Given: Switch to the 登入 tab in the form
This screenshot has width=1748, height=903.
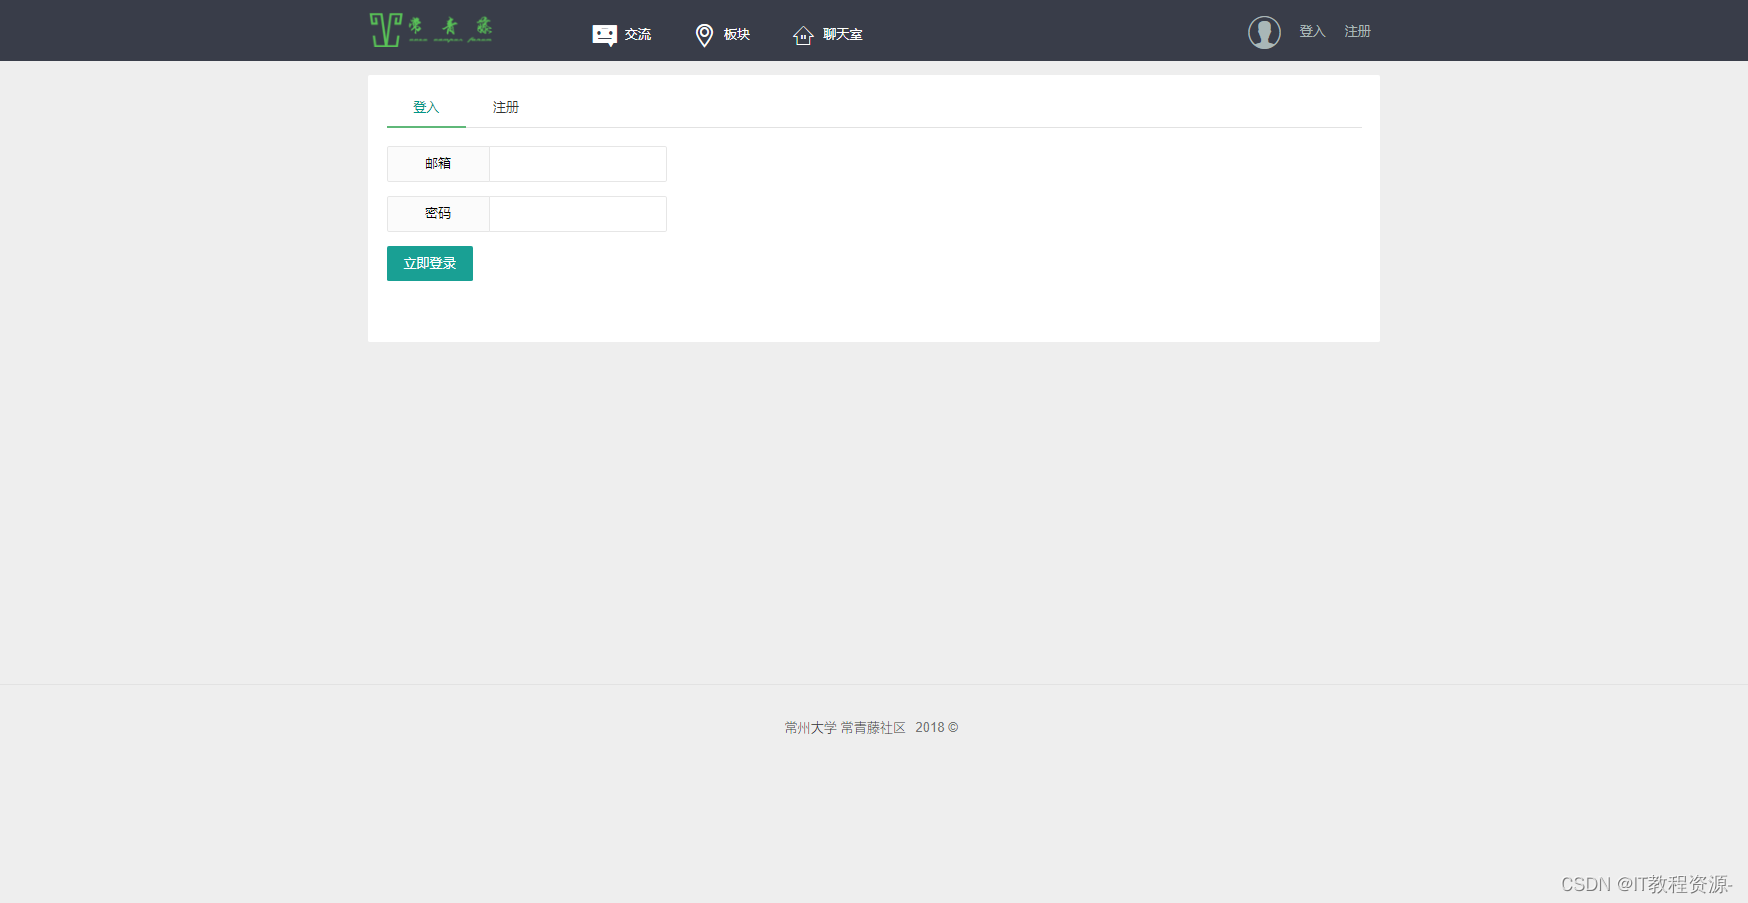Looking at the screenshot, I should pos(426,107).
